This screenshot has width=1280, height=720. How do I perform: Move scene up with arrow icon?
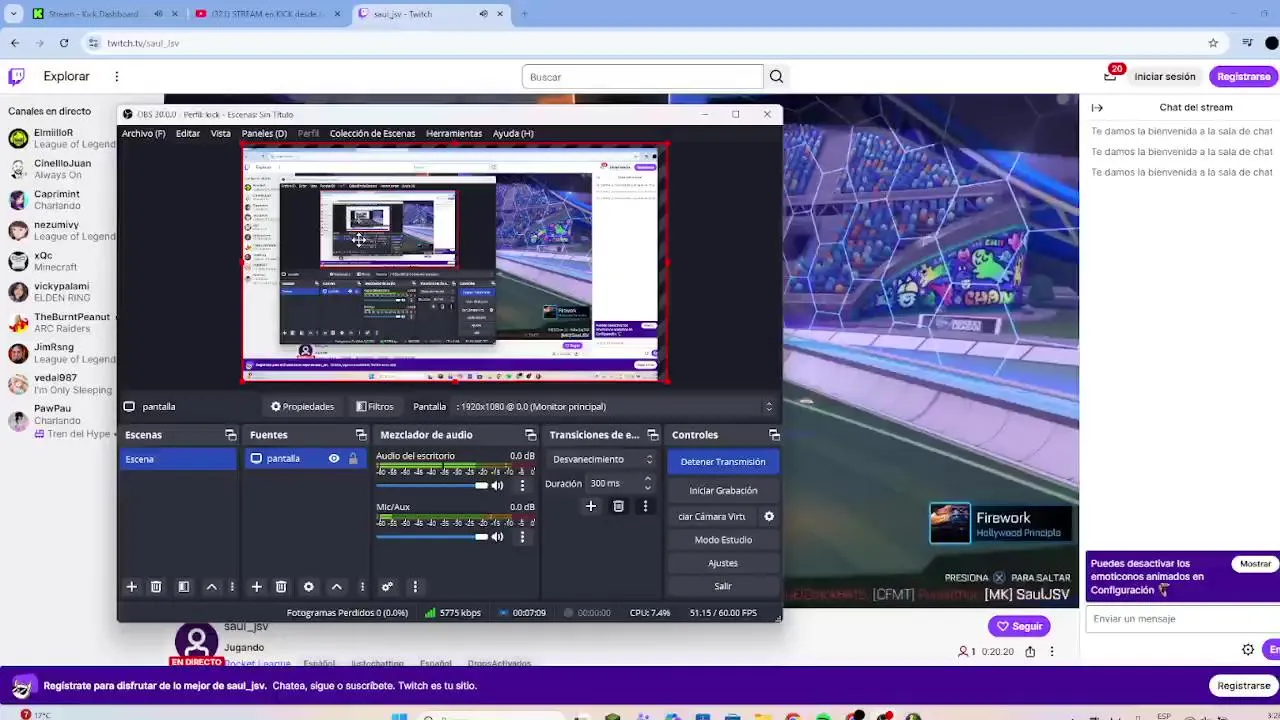click(211, 587)
